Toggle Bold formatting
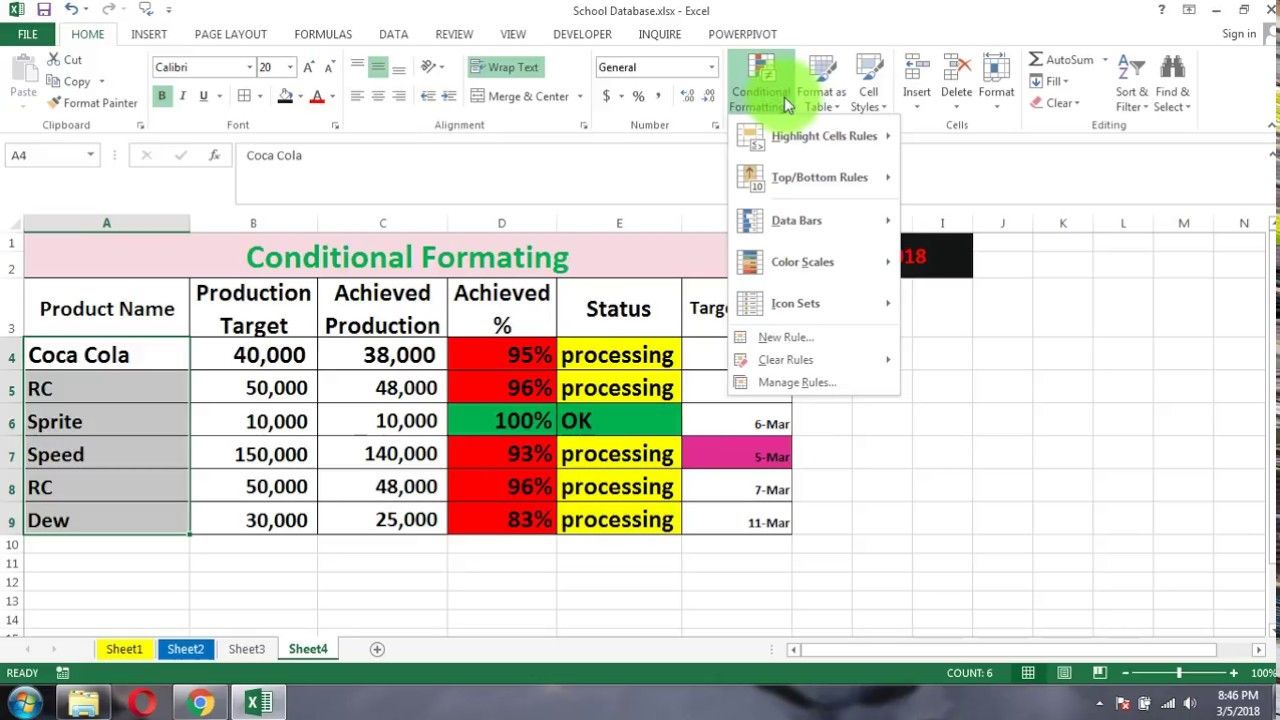1280x720 pixels. click(x=161, y=96)
